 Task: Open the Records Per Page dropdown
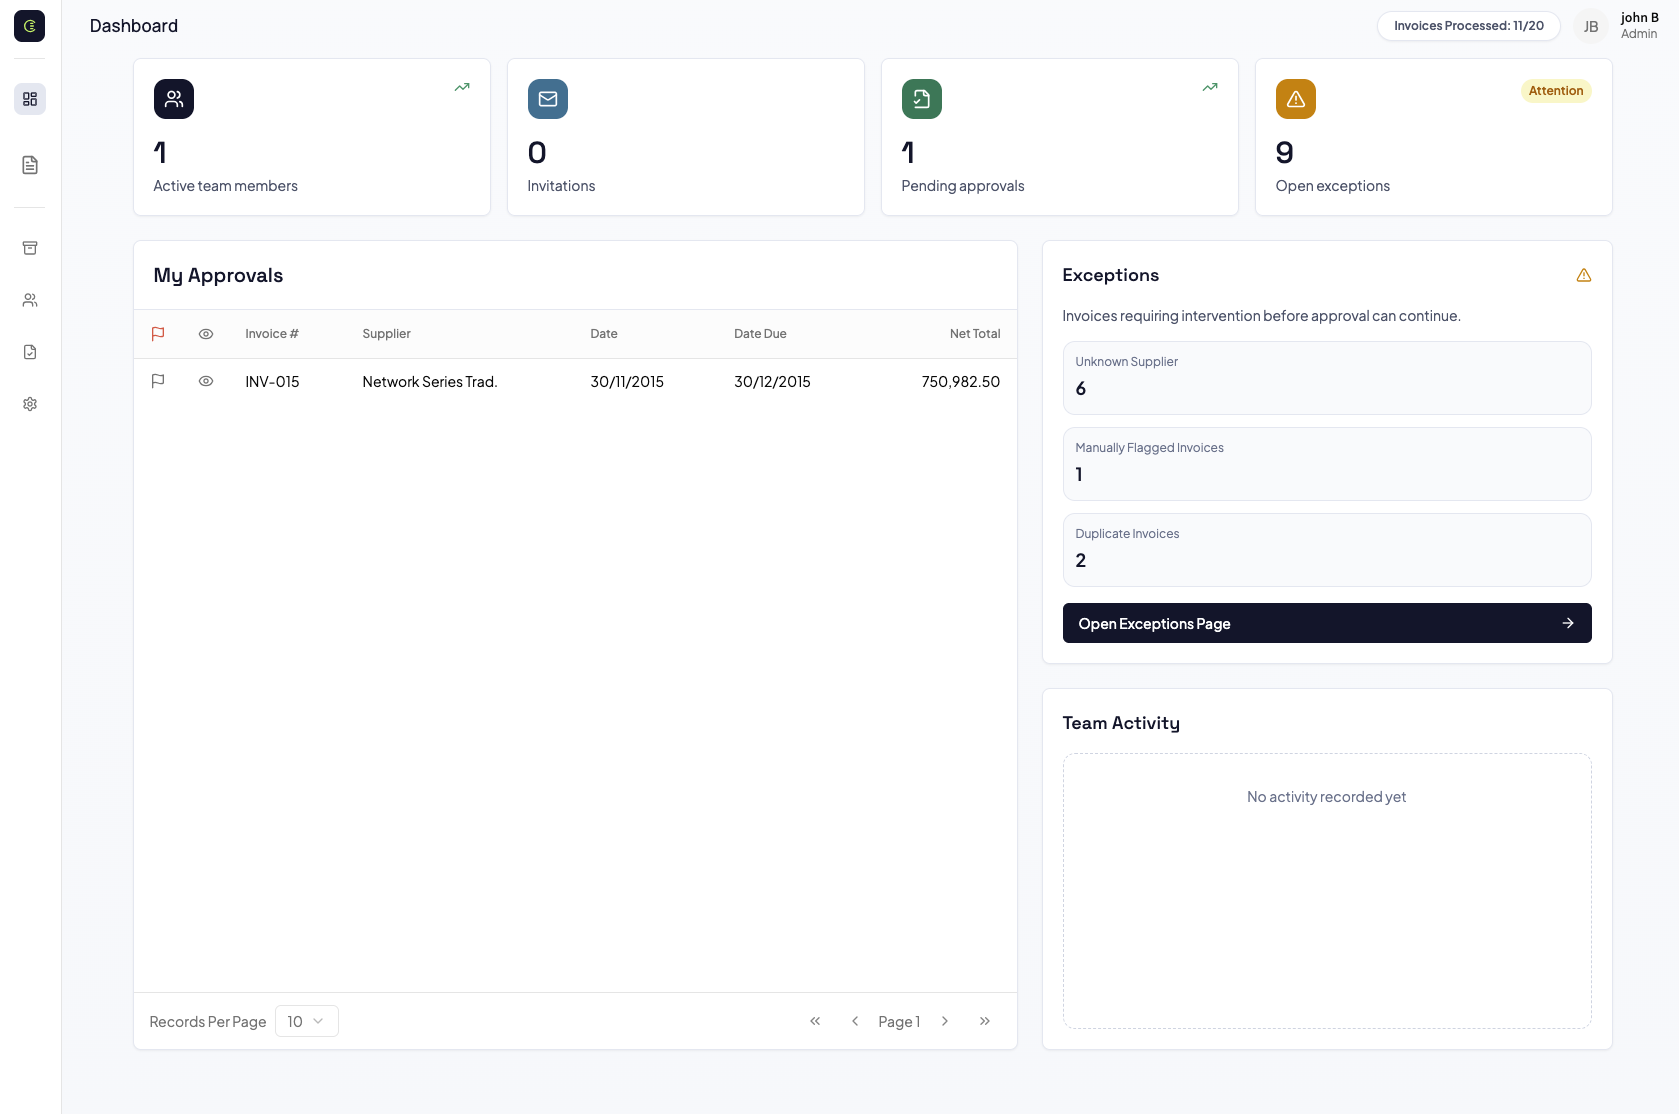[306, 1021]
